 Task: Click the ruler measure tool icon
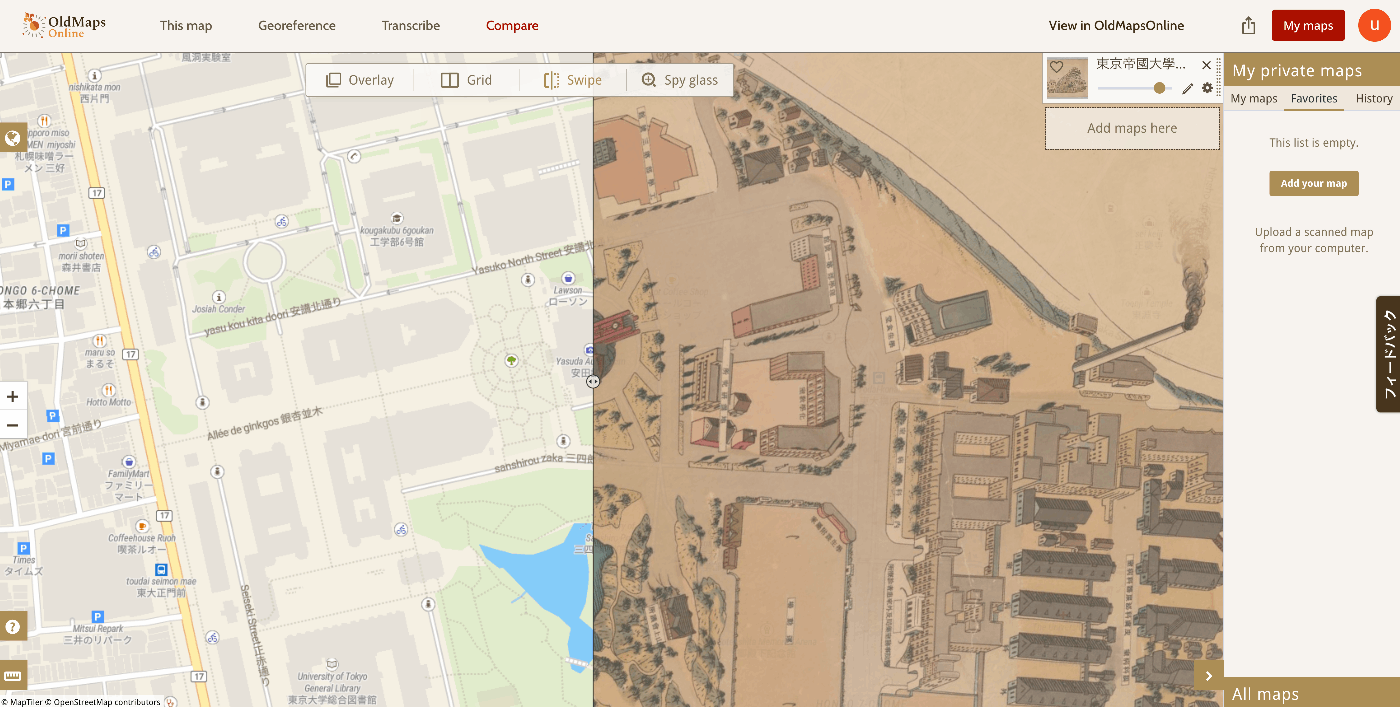point(13,676)
